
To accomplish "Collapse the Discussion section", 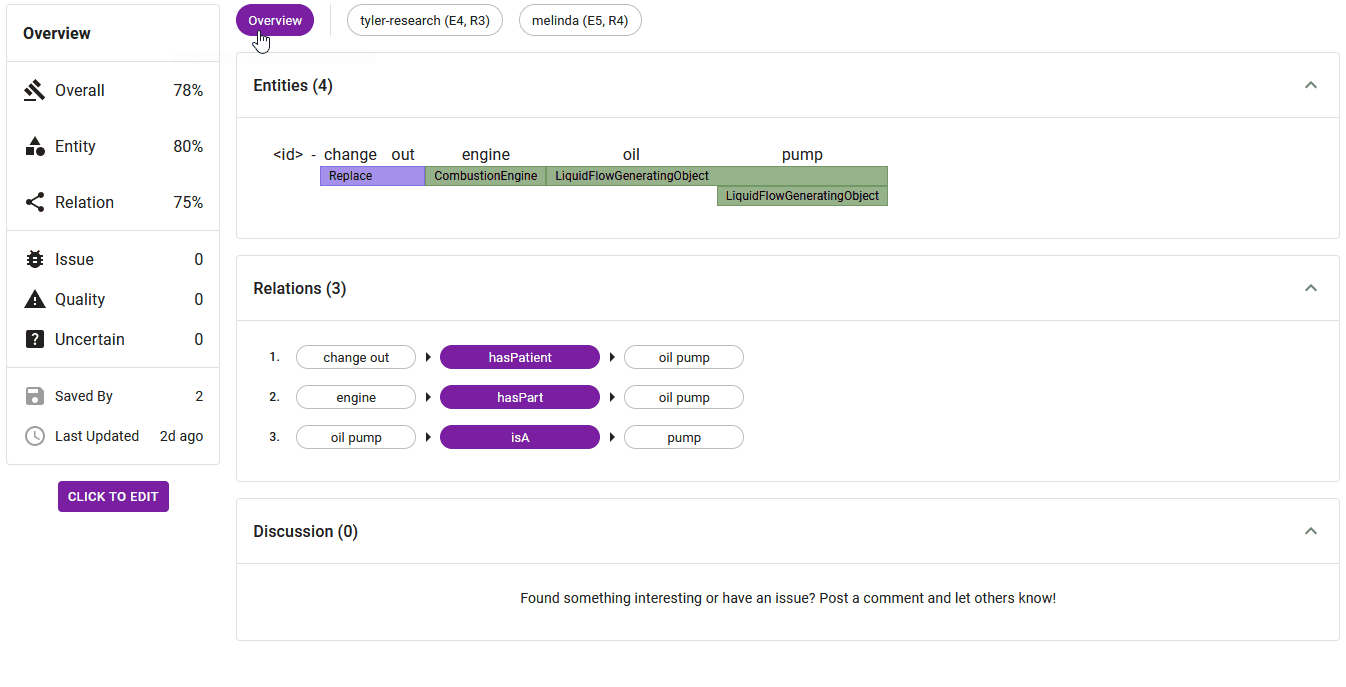I will click(1311, 532).
